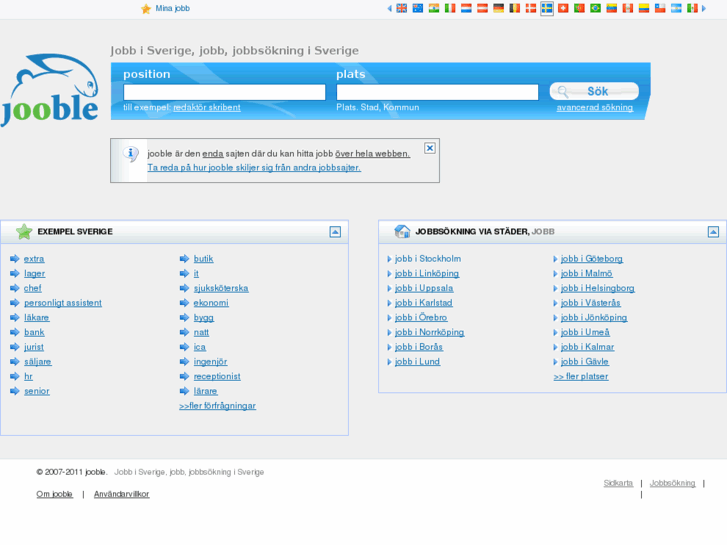
Task: Choose the India flag icon
Action: click(434, 8)
